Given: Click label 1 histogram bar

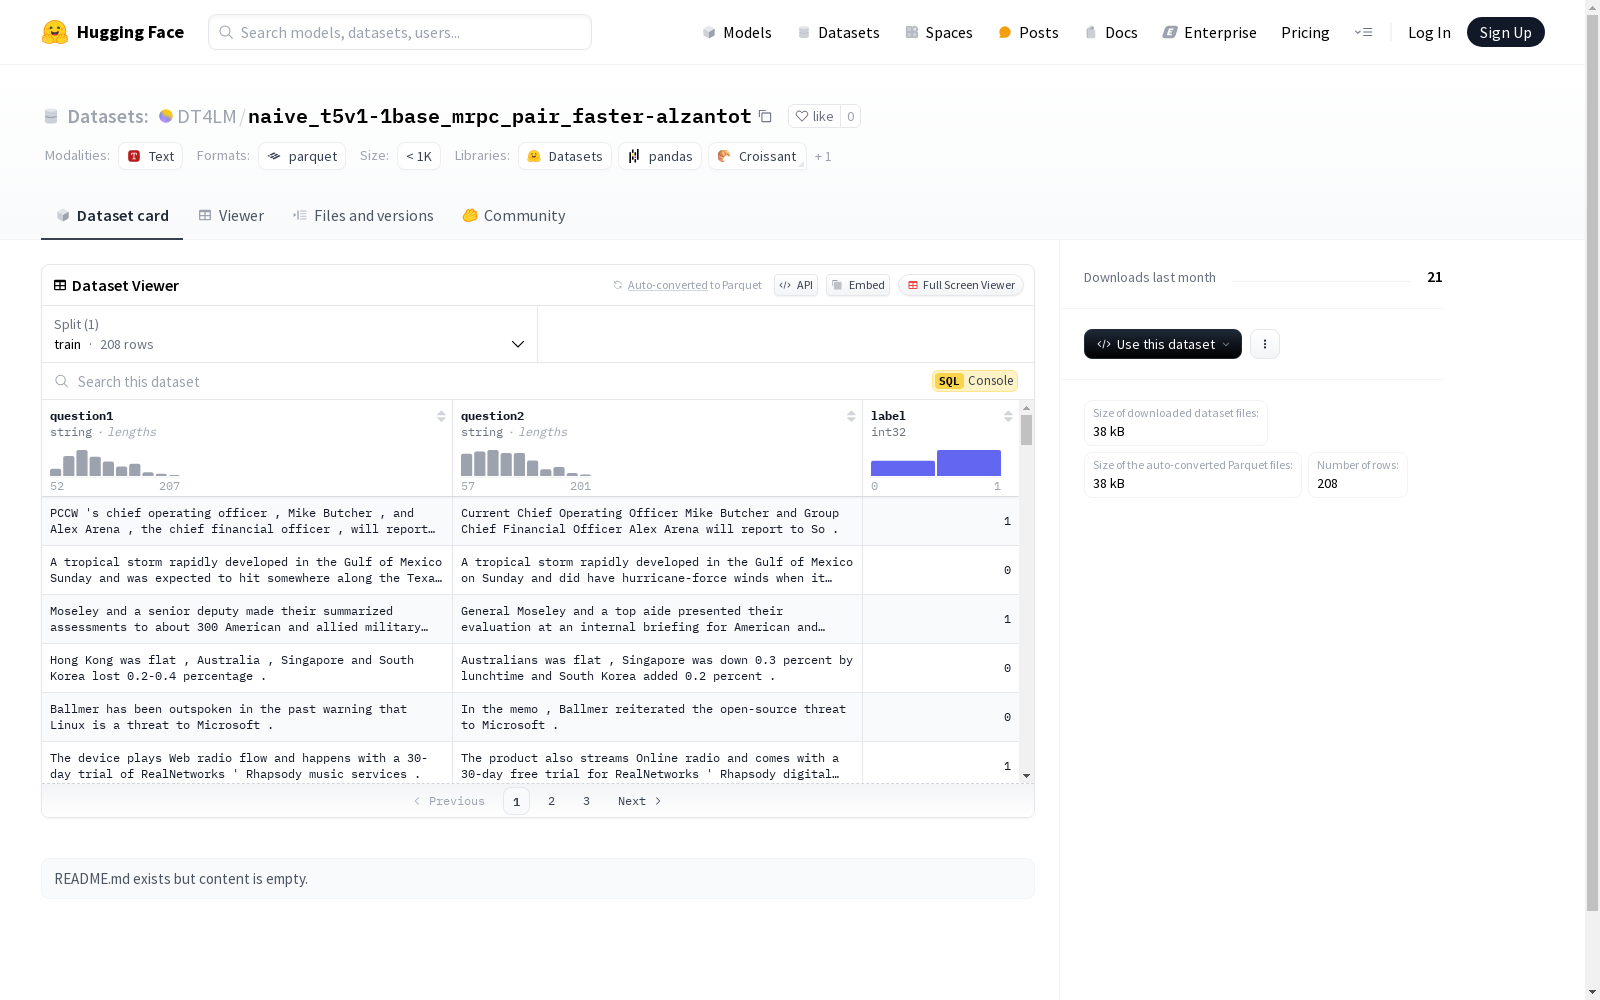Looking at the screenshot, I should tap(969, 463).
